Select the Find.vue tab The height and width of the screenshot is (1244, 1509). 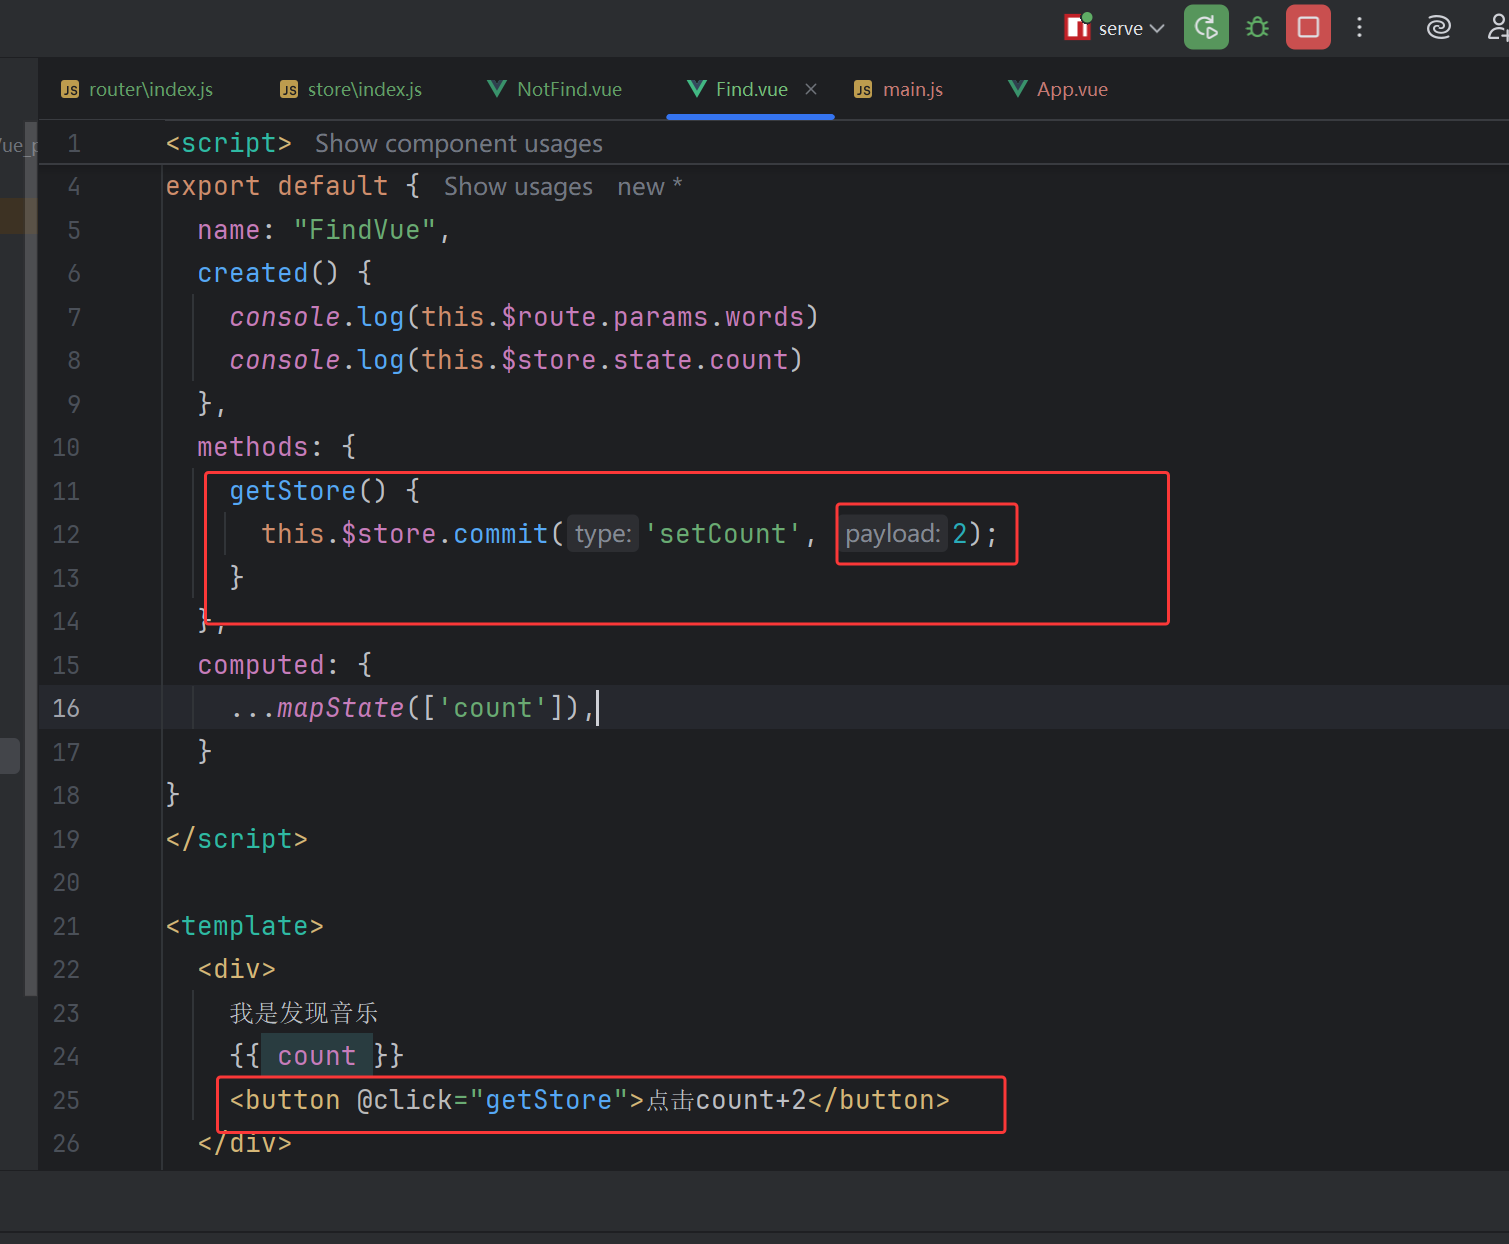coord(751,89)
